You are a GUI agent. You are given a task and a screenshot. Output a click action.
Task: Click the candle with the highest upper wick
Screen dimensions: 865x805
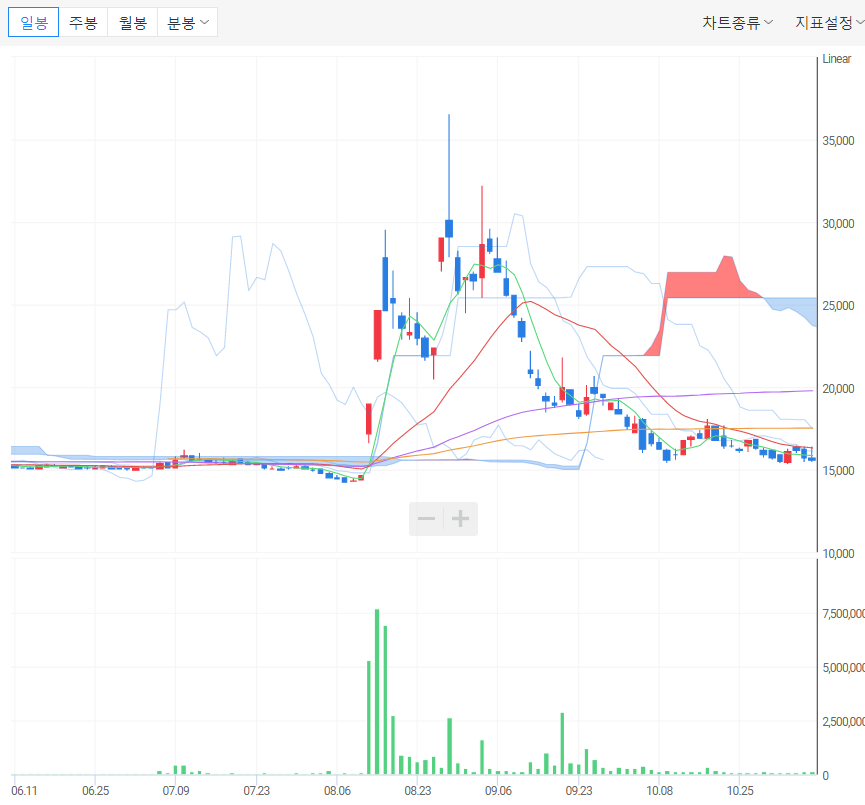[449, 228]
